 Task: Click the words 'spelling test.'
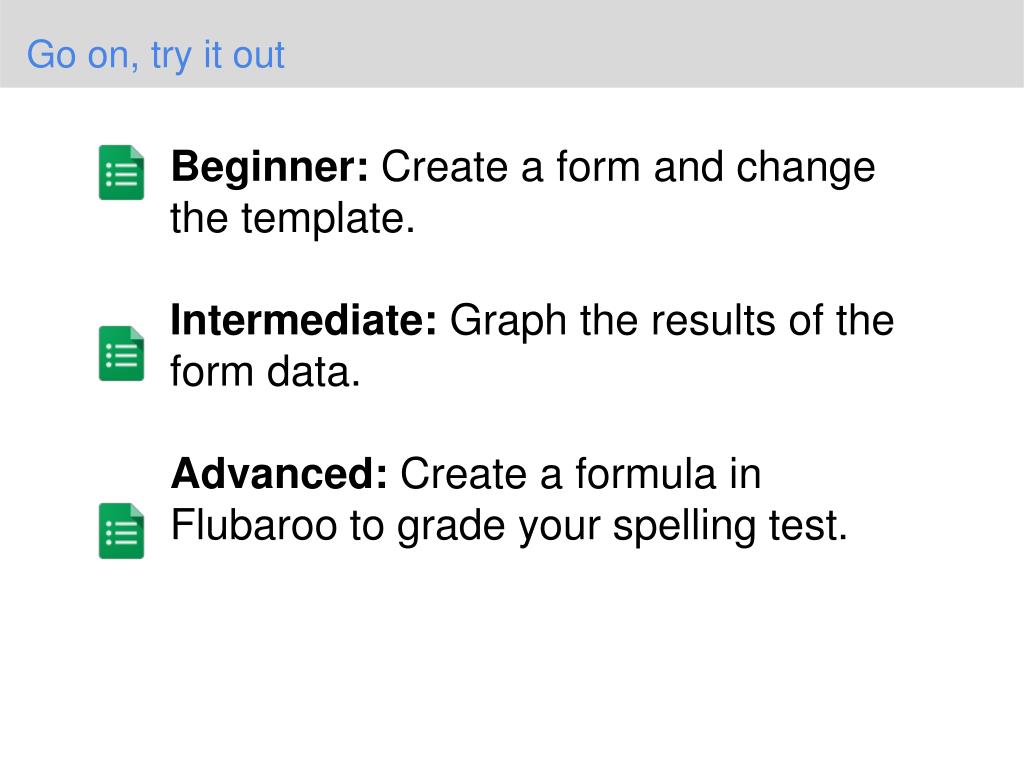click(730, 526)
